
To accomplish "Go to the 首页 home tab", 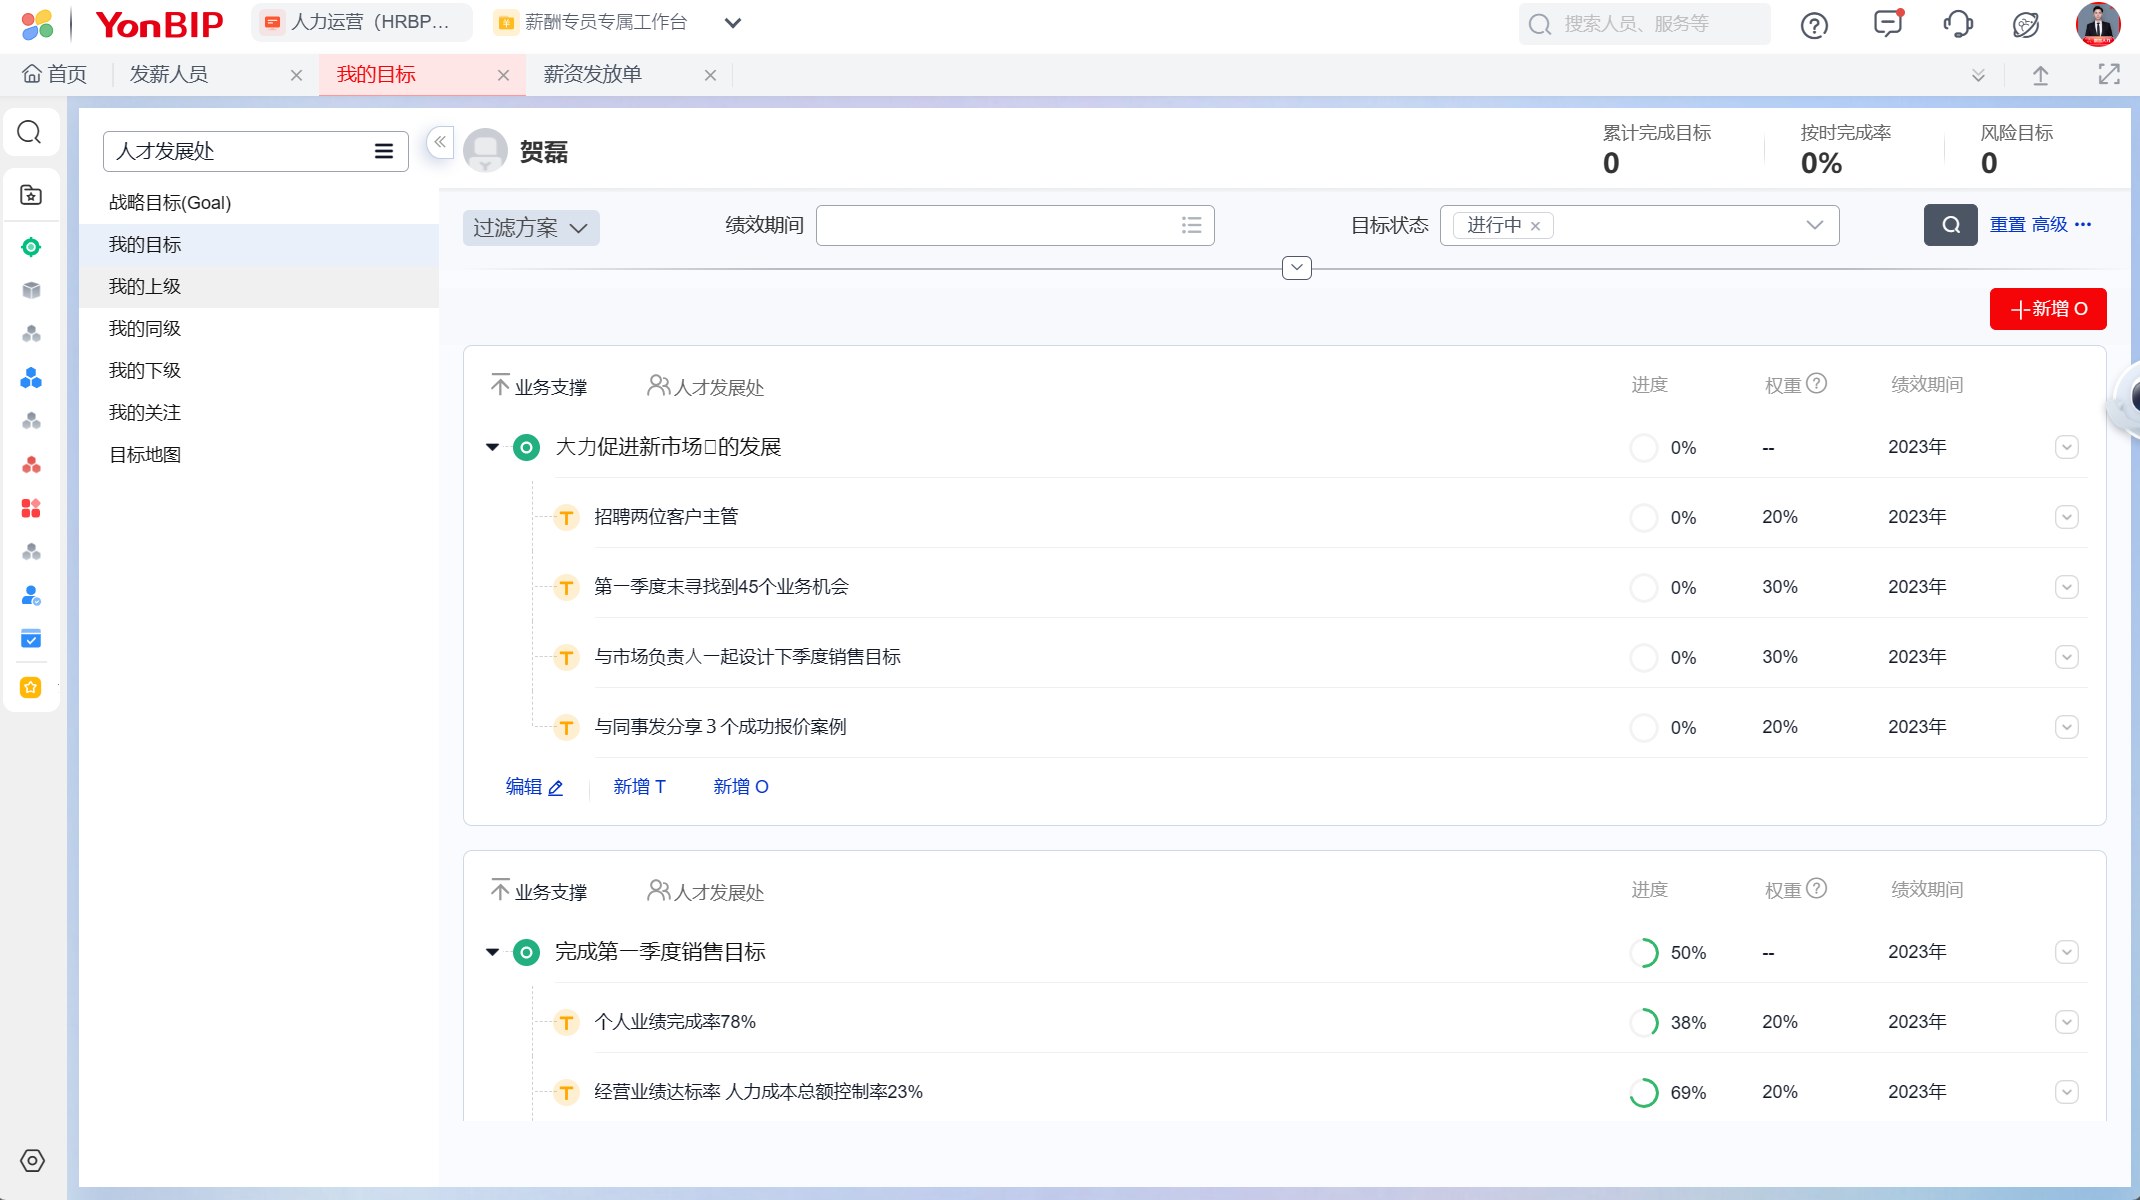I will [x=55, y=74].
